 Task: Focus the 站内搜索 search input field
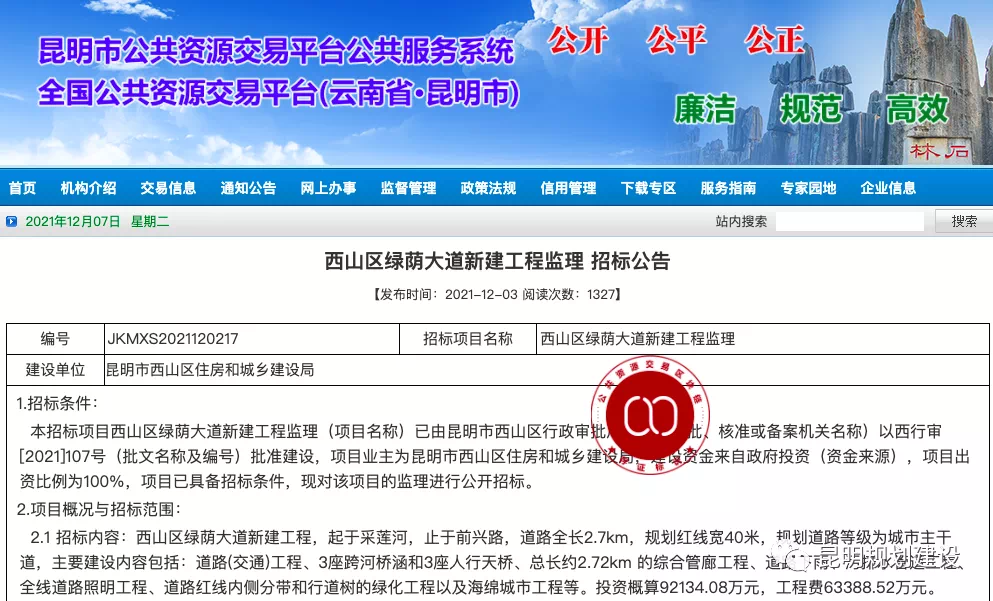click(x=850, y=222)
